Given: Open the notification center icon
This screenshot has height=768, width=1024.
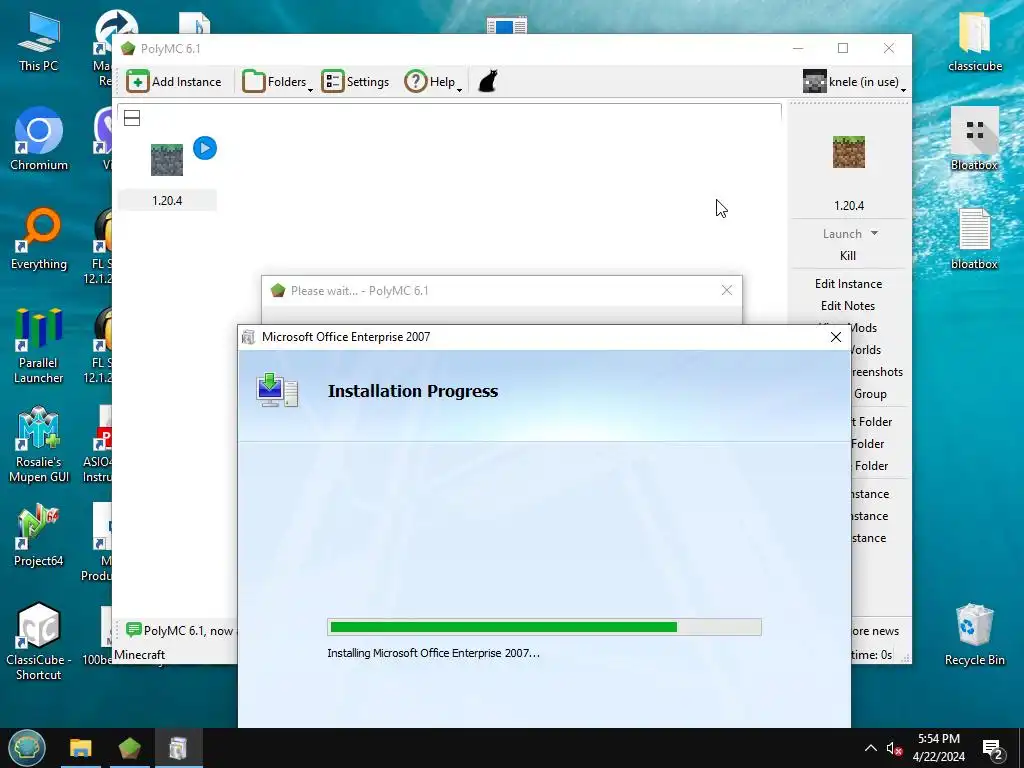Looking at the screenshot, I should 993,748.
